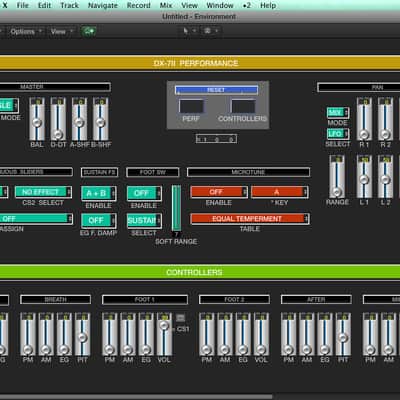
Task: Open the Foot SW ENABLE OFF dropdown
Action: 144,193
